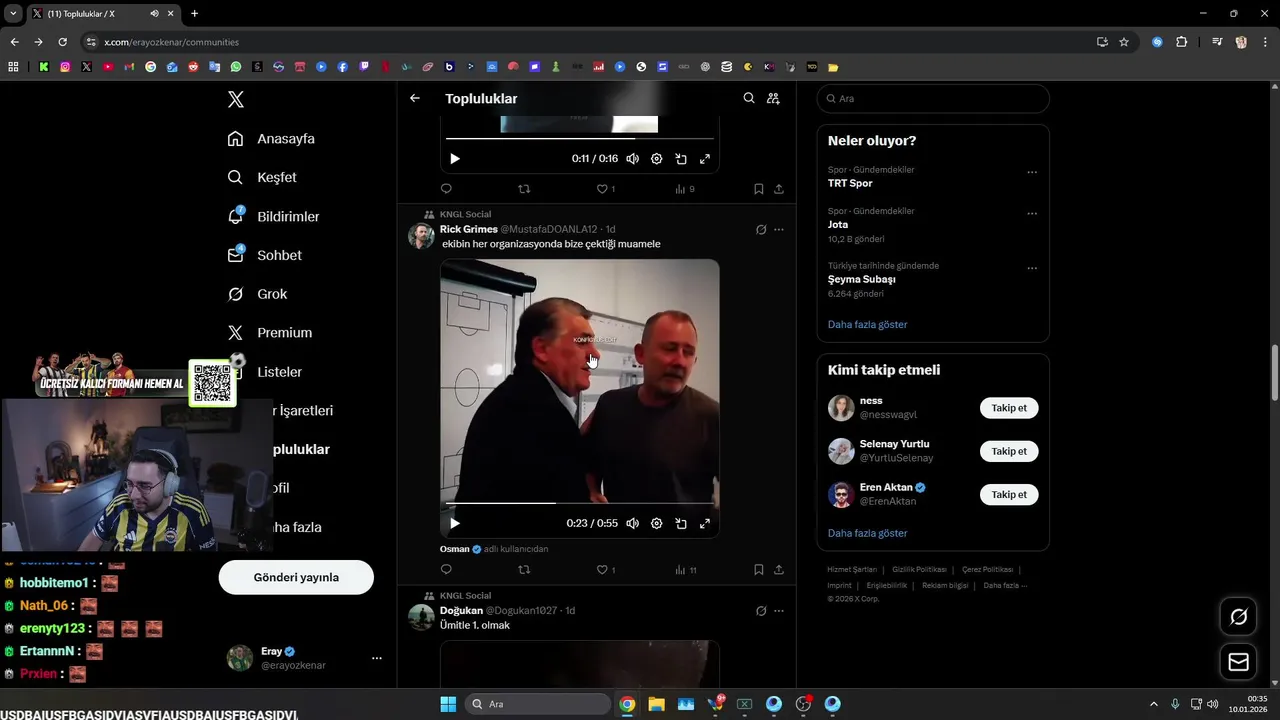Open Chrome extensions puzzle icon
Screen dimensions: 1280x720
point(1182,42)
